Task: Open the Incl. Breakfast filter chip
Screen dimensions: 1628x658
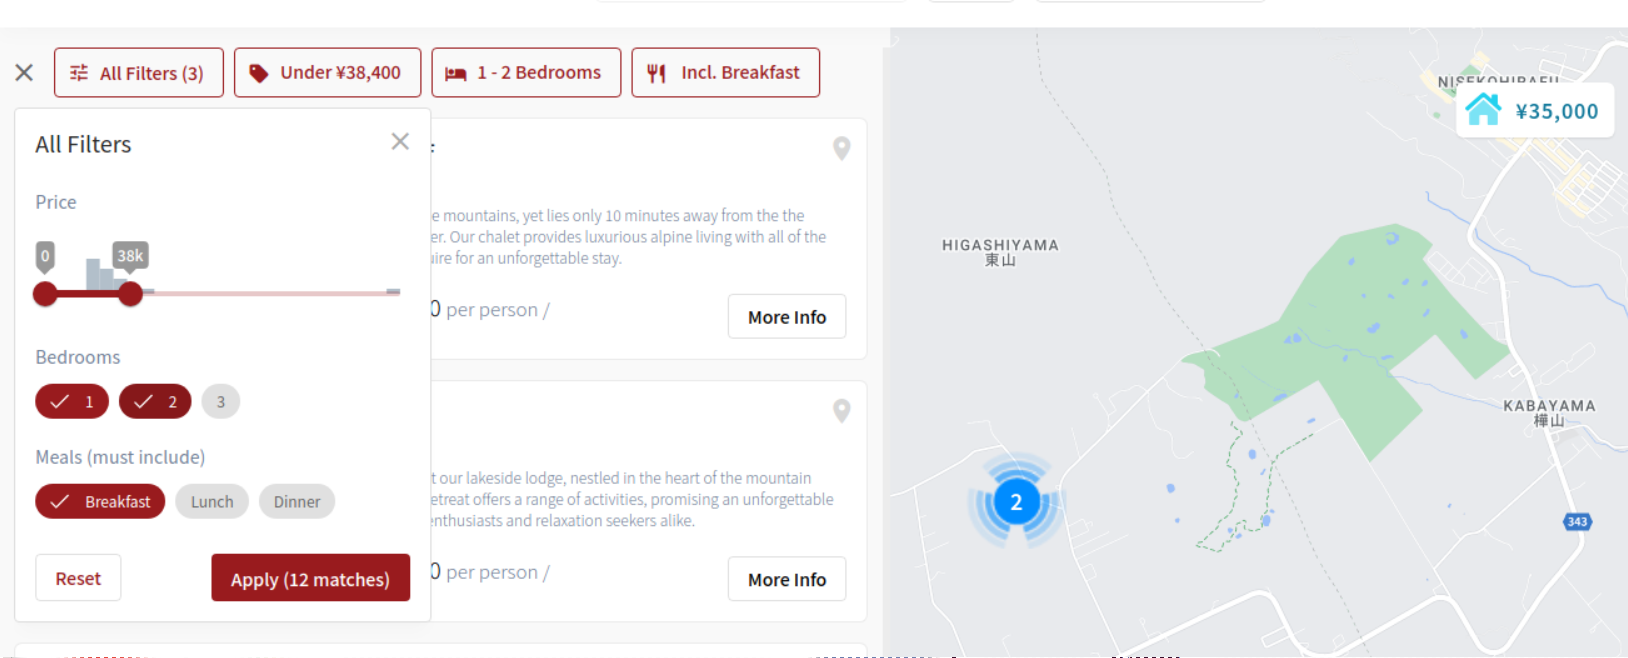Action: click(725, 73)
